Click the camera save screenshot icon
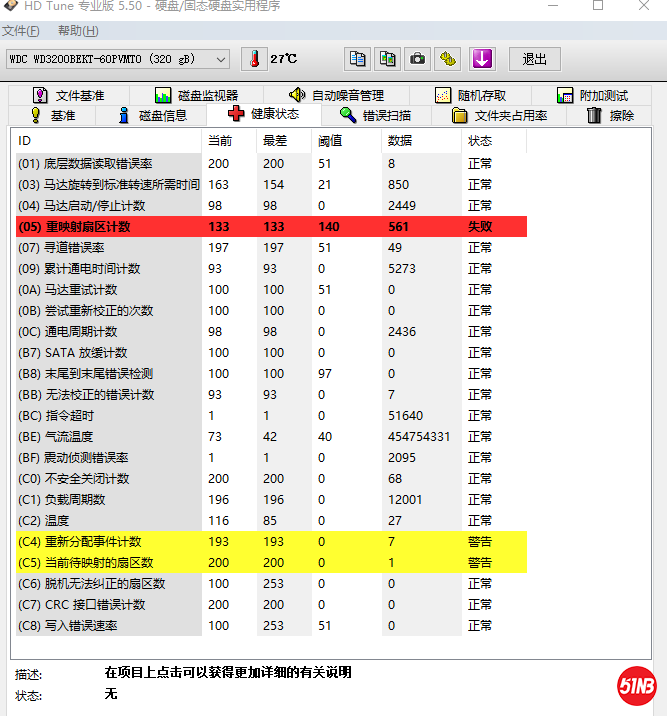 (417, 59)
